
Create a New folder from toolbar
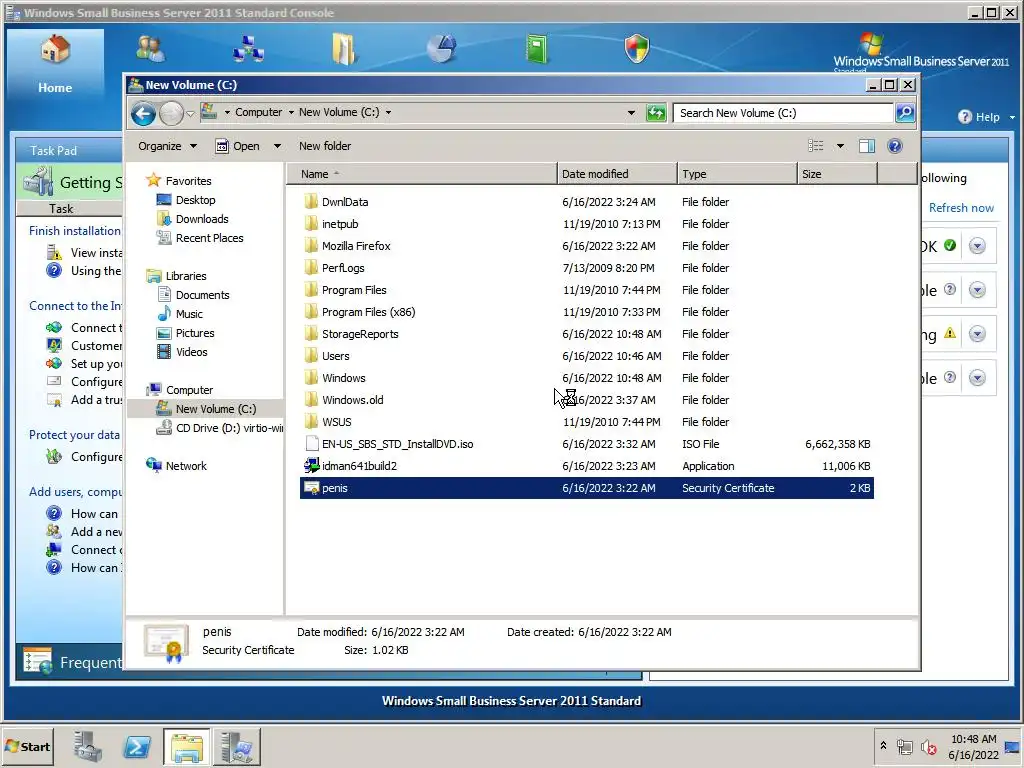point(325,146)
